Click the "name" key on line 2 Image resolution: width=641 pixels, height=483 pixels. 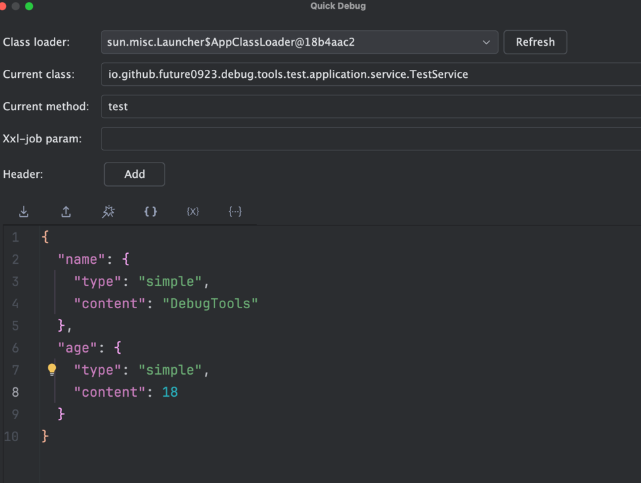(80, 259)
